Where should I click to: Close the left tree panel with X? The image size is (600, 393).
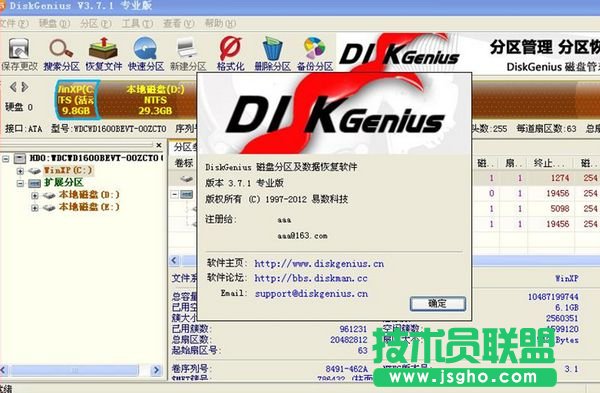coord(159,145)
